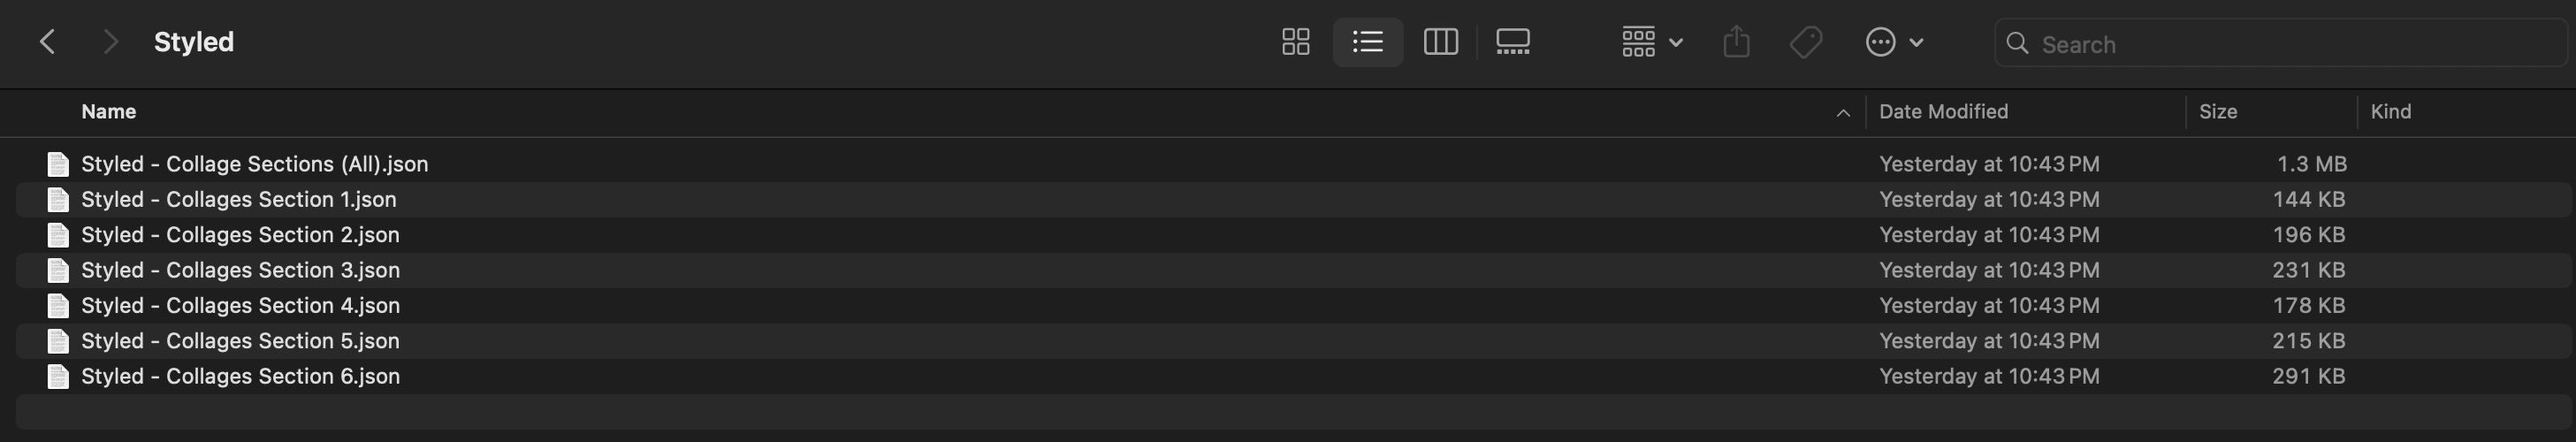Viewport: 2576px width, 442px height.
Task: Select Styled - Collage Sections (All).json file icon
Action: (58, 164)
